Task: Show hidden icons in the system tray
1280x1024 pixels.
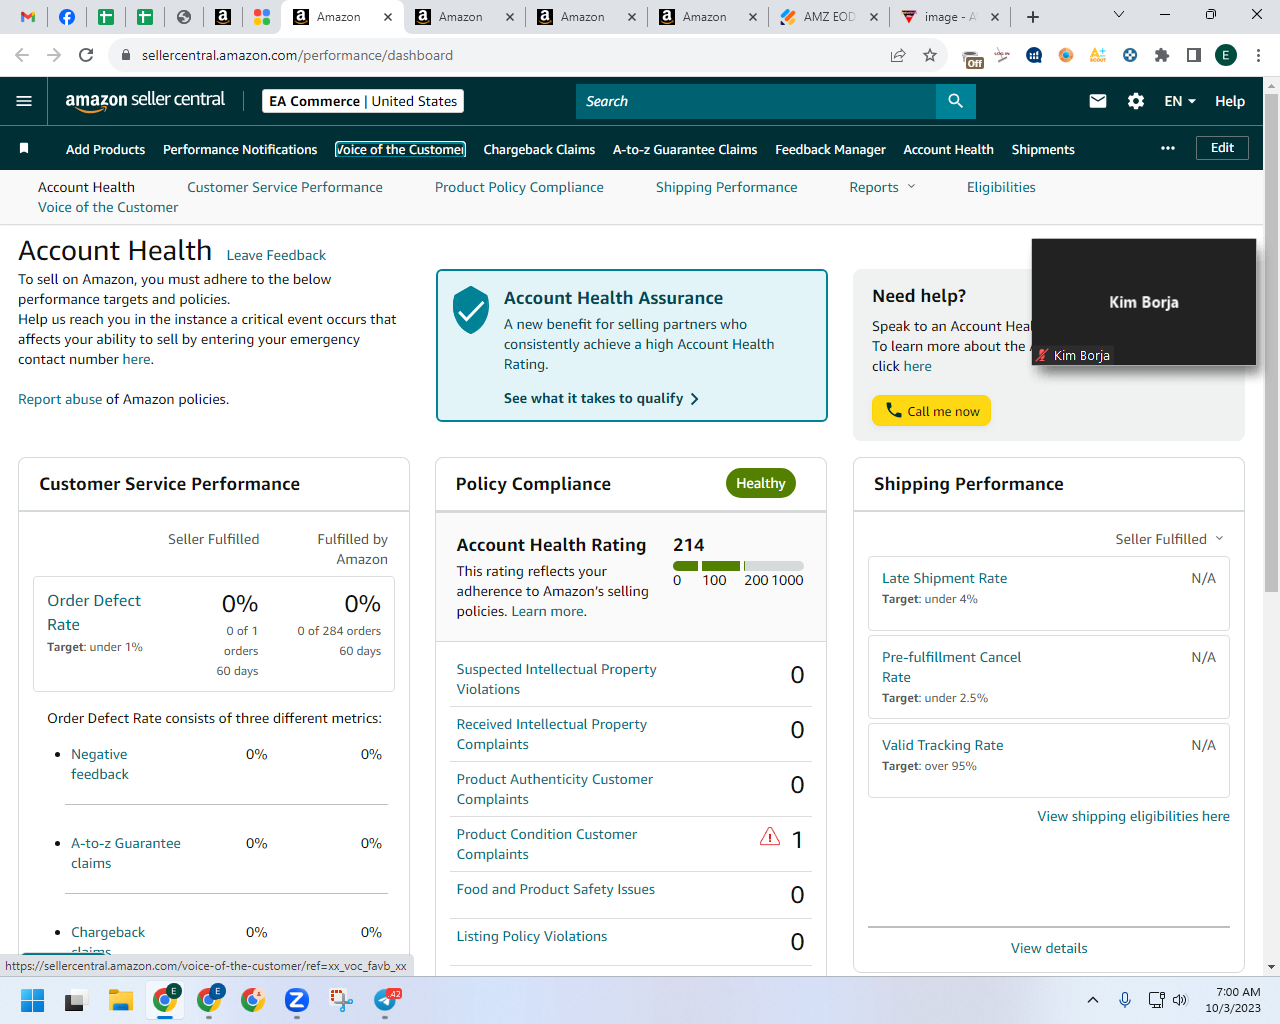Action: tap(1093, 1000)
